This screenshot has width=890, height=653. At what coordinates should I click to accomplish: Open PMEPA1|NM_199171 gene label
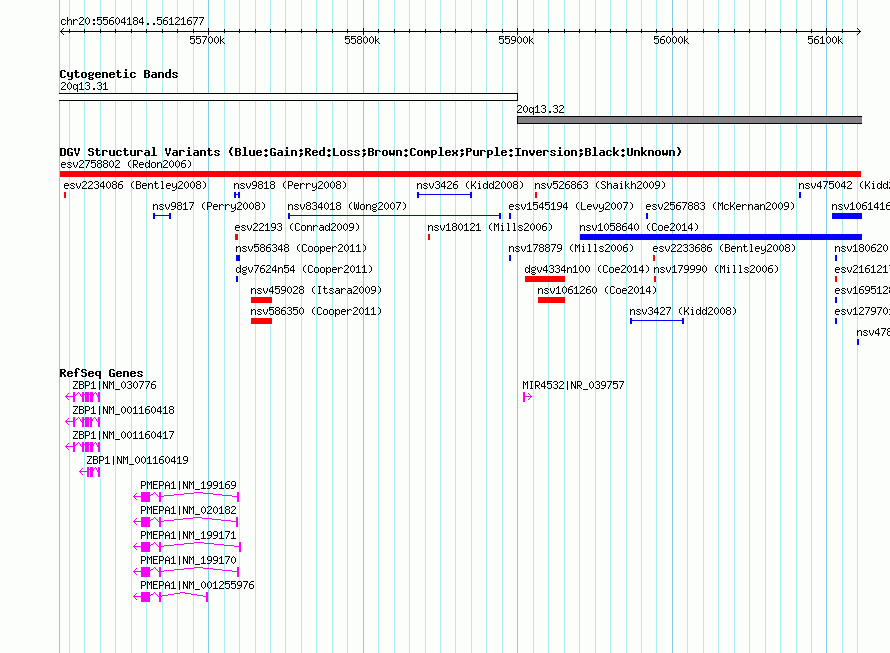[188, 535]
